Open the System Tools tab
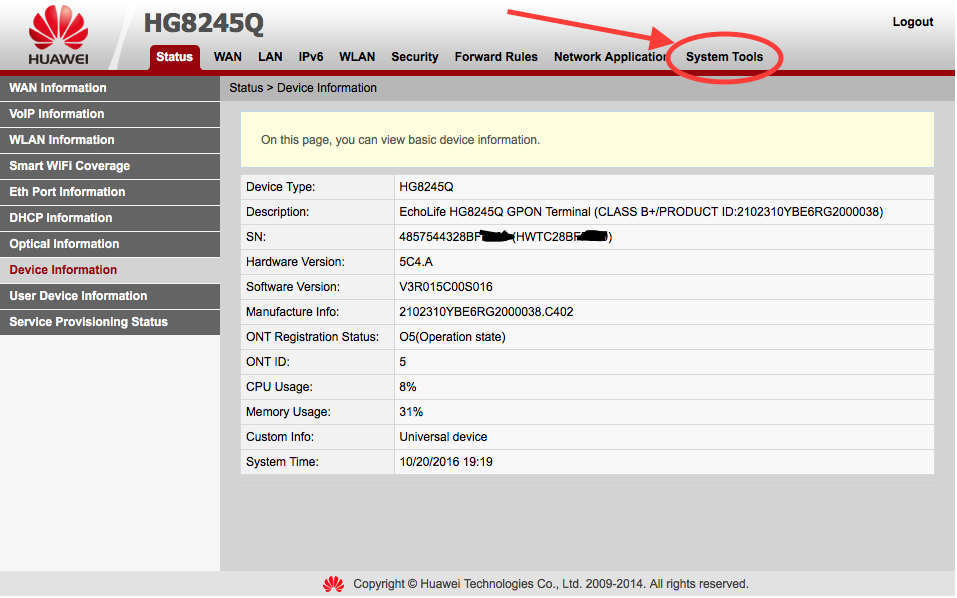This screenshot has height=598, width=957. coord(724,57)
